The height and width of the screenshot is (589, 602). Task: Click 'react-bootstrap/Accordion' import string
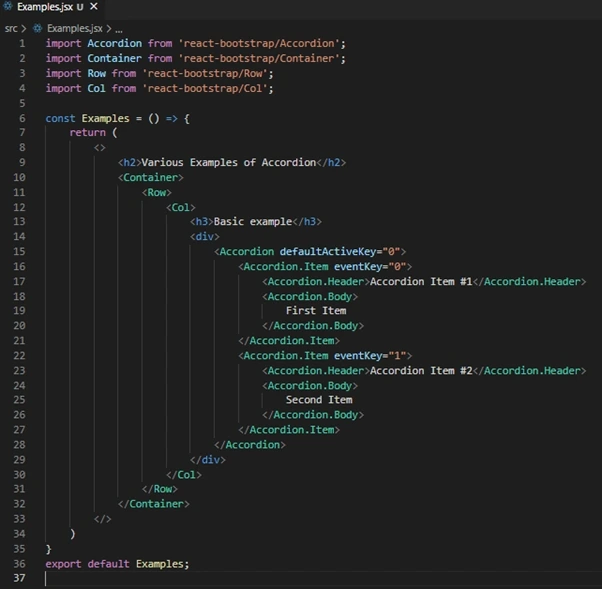click(x=259, y=43)
